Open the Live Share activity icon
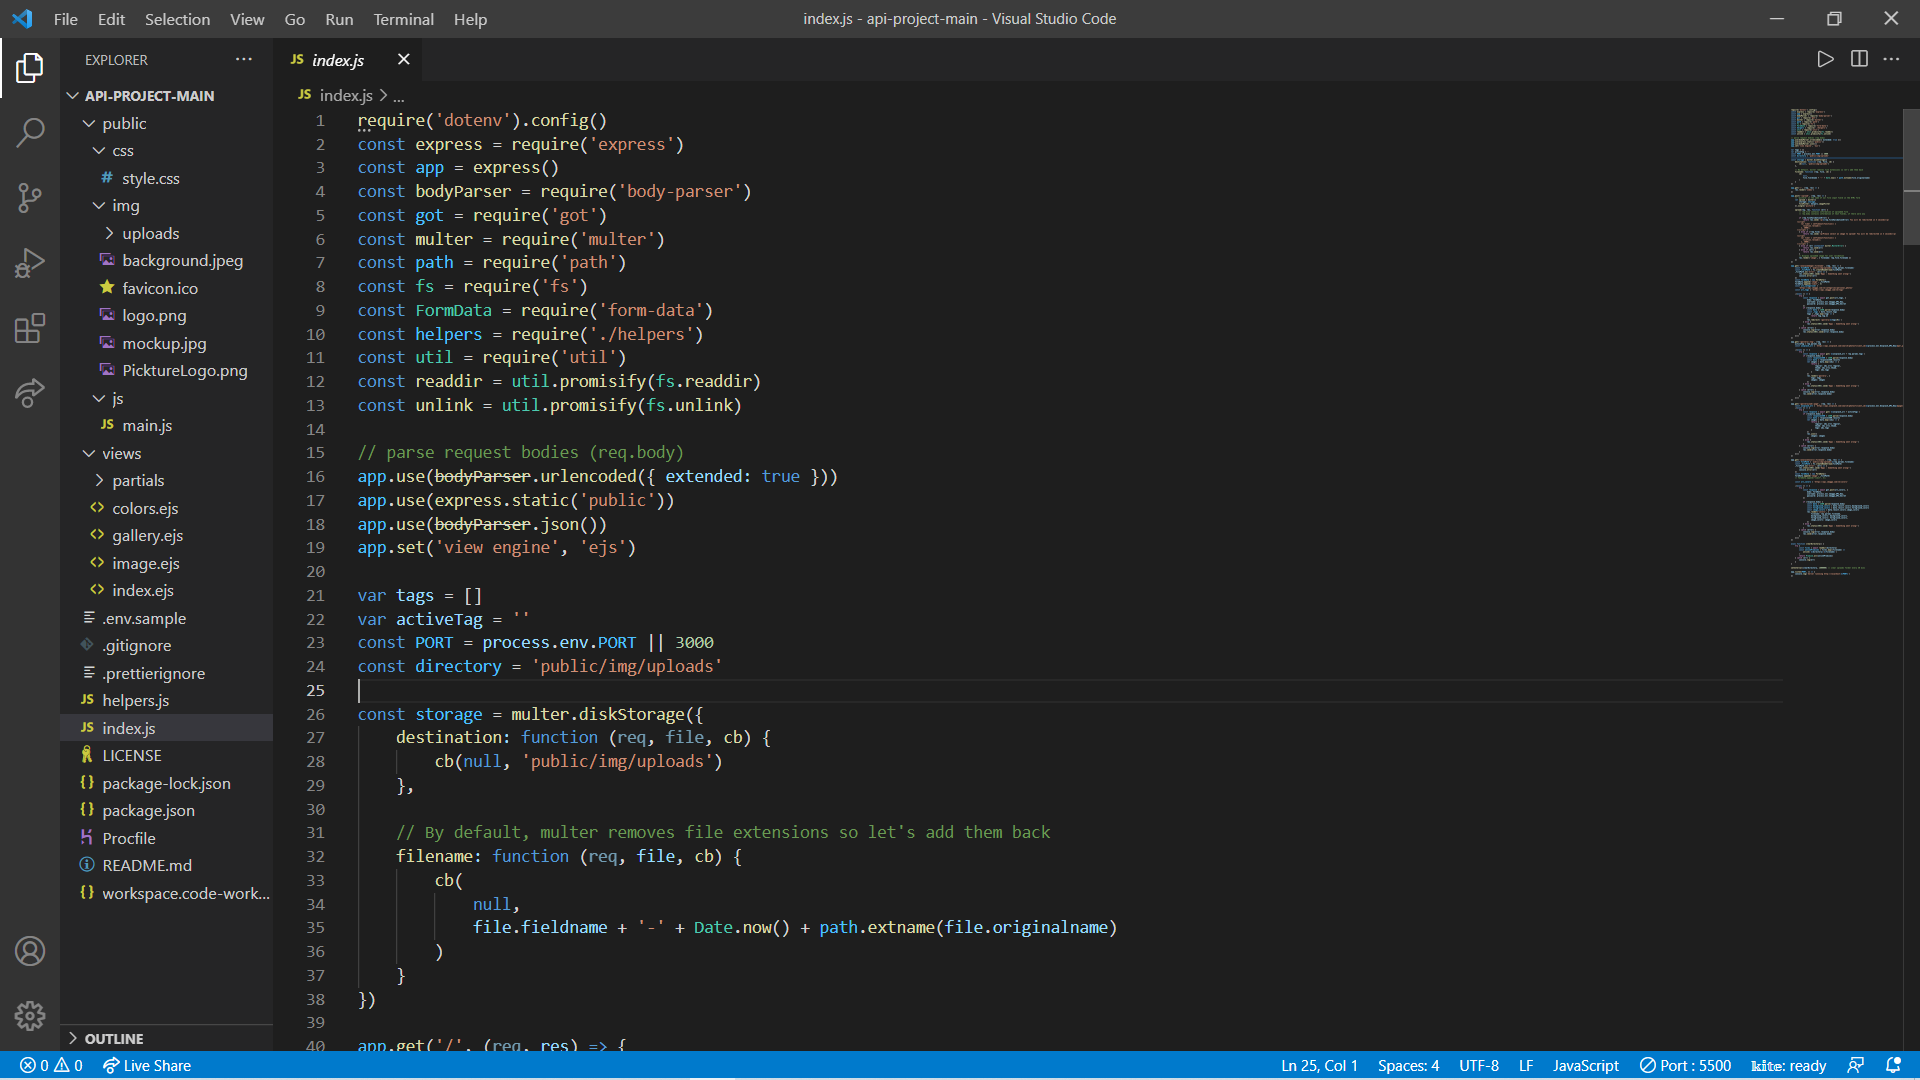 (x=30, y=393)
